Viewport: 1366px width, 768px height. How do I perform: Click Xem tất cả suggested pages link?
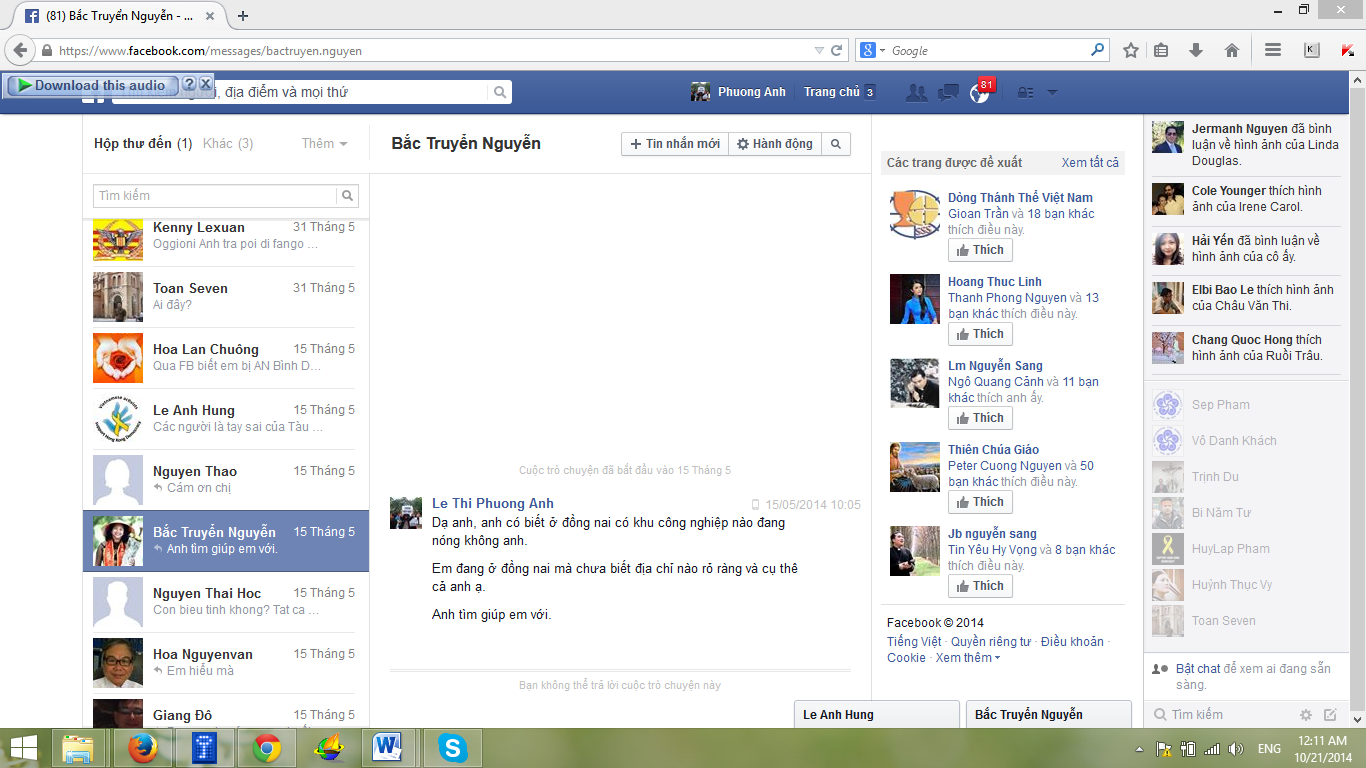[1090, 163]
